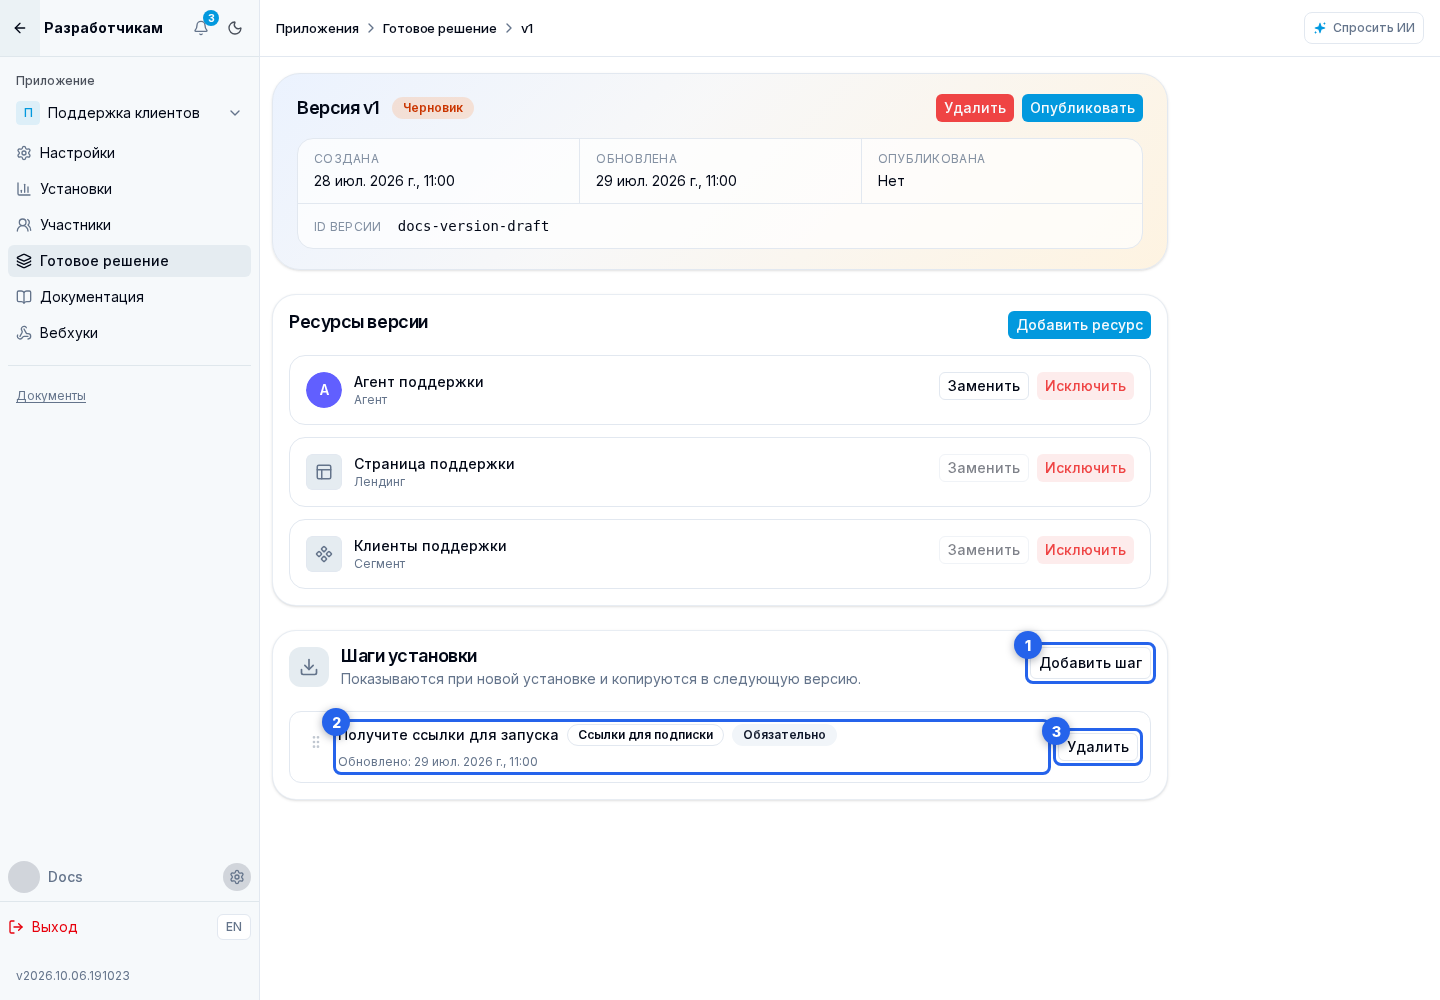
Task: Click the back arrow next to Разработчикам
Action: (20, 28)
